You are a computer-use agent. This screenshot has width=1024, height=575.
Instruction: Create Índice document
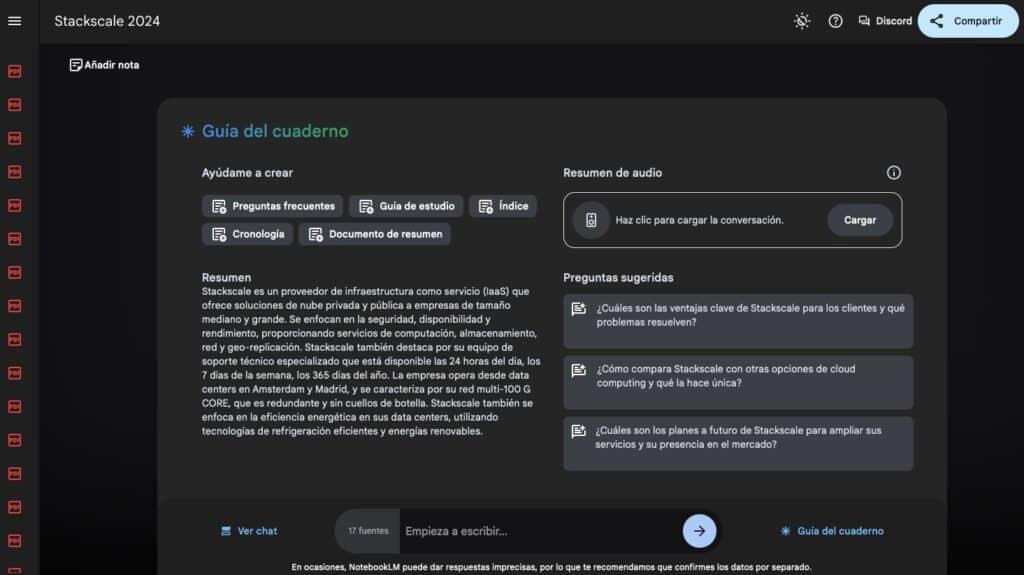point(503,206)
